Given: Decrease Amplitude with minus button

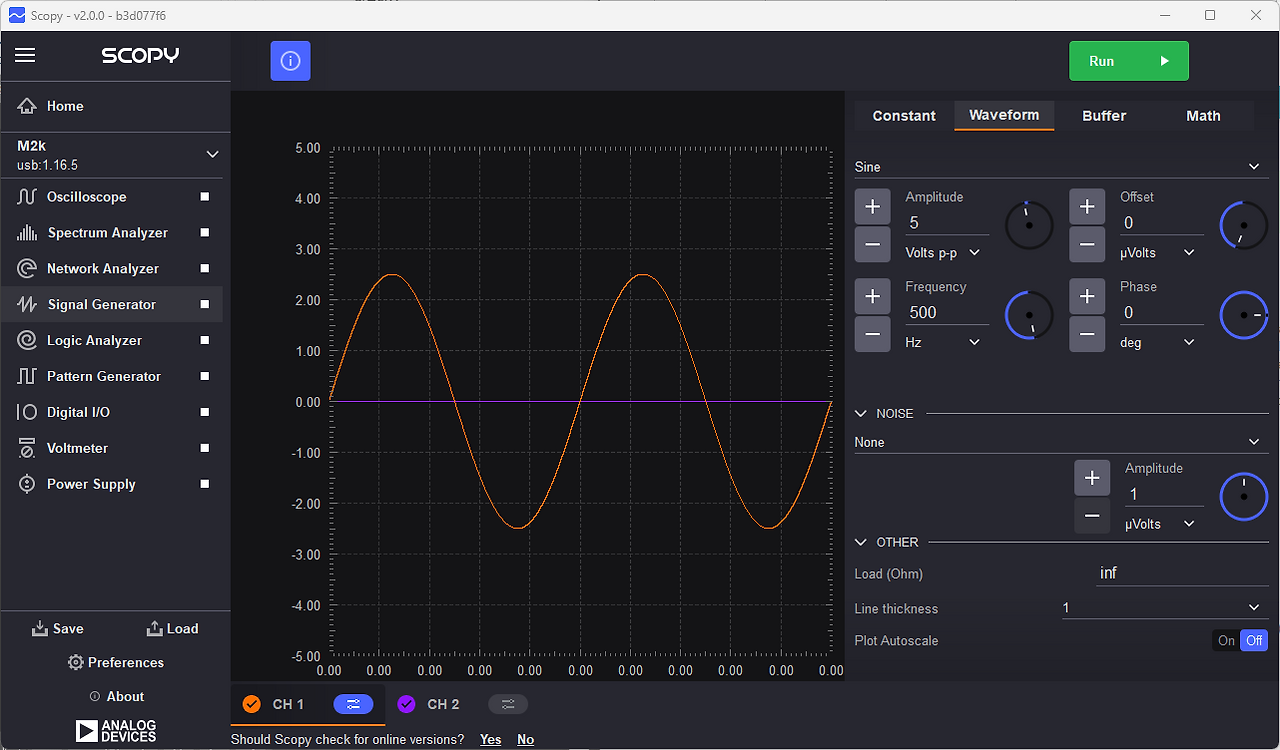Looking at the screenshot, I should (872, 244).
